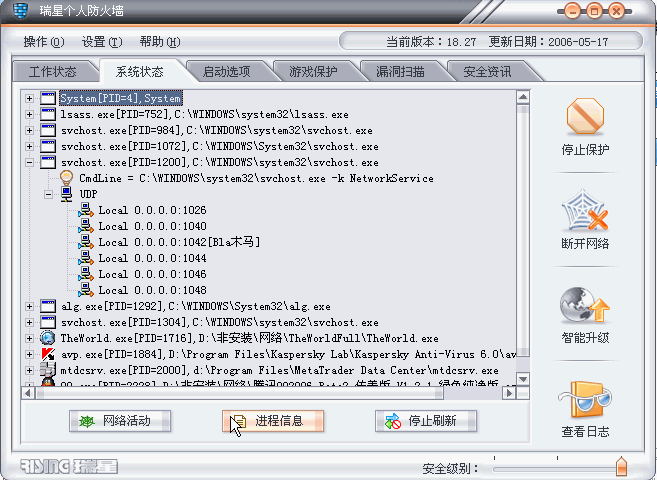The width and height of the screenshot is (657, 480).
Task: Click the 进程信息 button
Action: (x=273, y=421)
